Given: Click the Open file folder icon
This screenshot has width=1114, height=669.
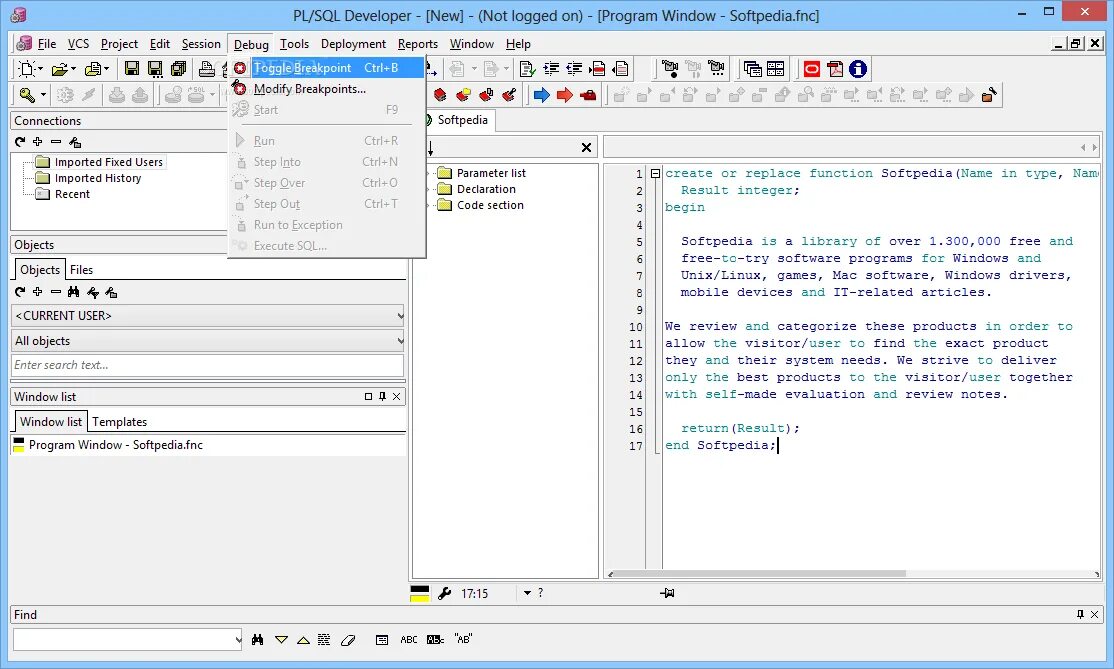Looking at the screenshot, I should (x=60, y=69).
